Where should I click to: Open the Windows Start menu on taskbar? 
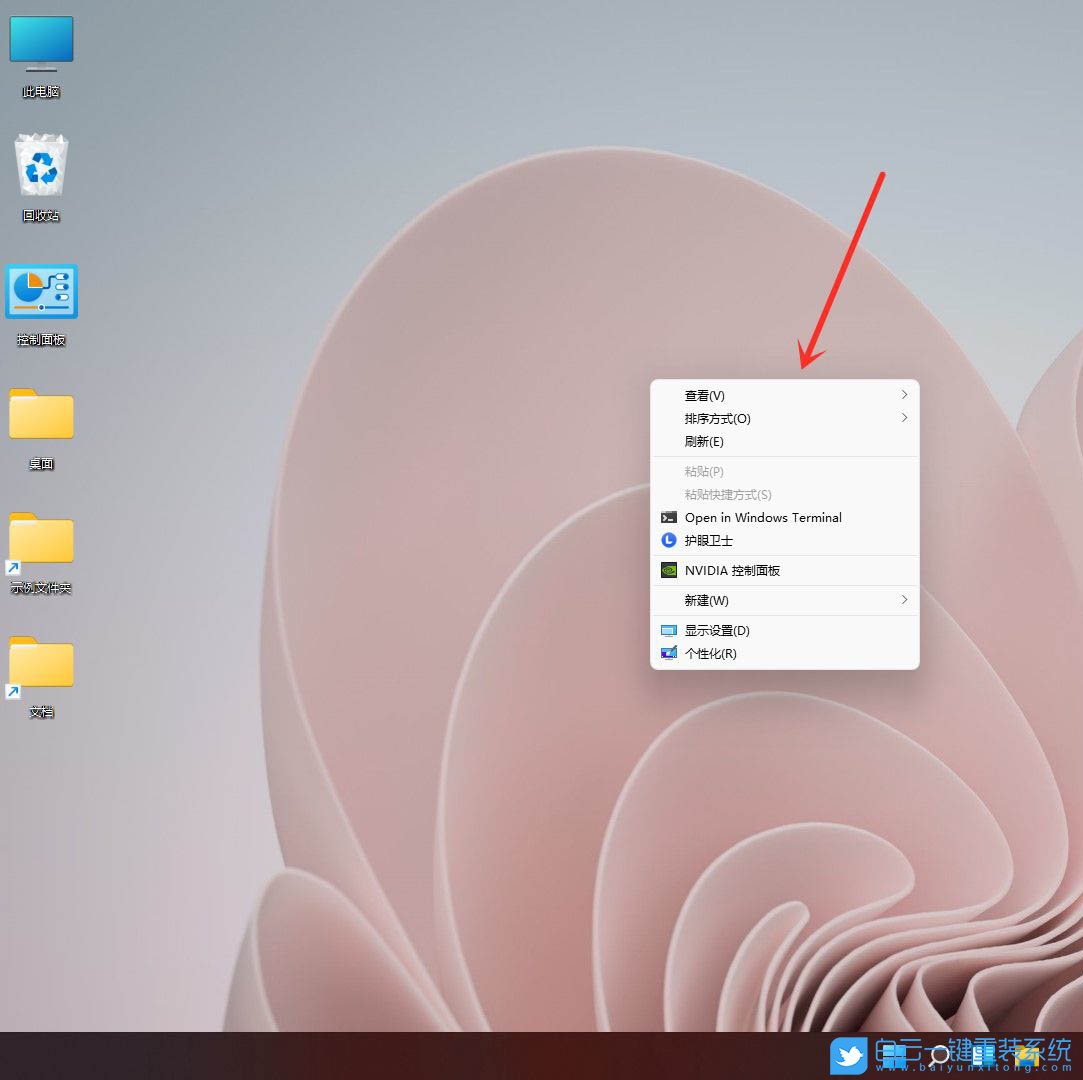(893, 1056)
